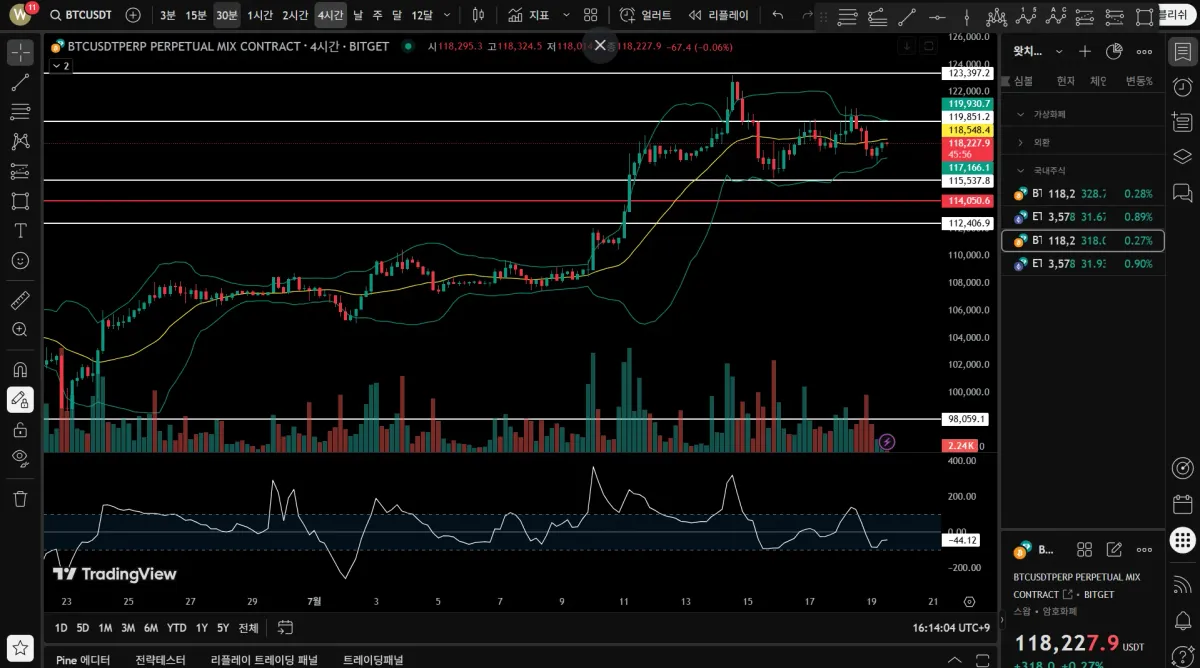1200x668 pixels.
Task: Create an 얼러트 alert
Action: pyautogui.click(x=645, y=15)
